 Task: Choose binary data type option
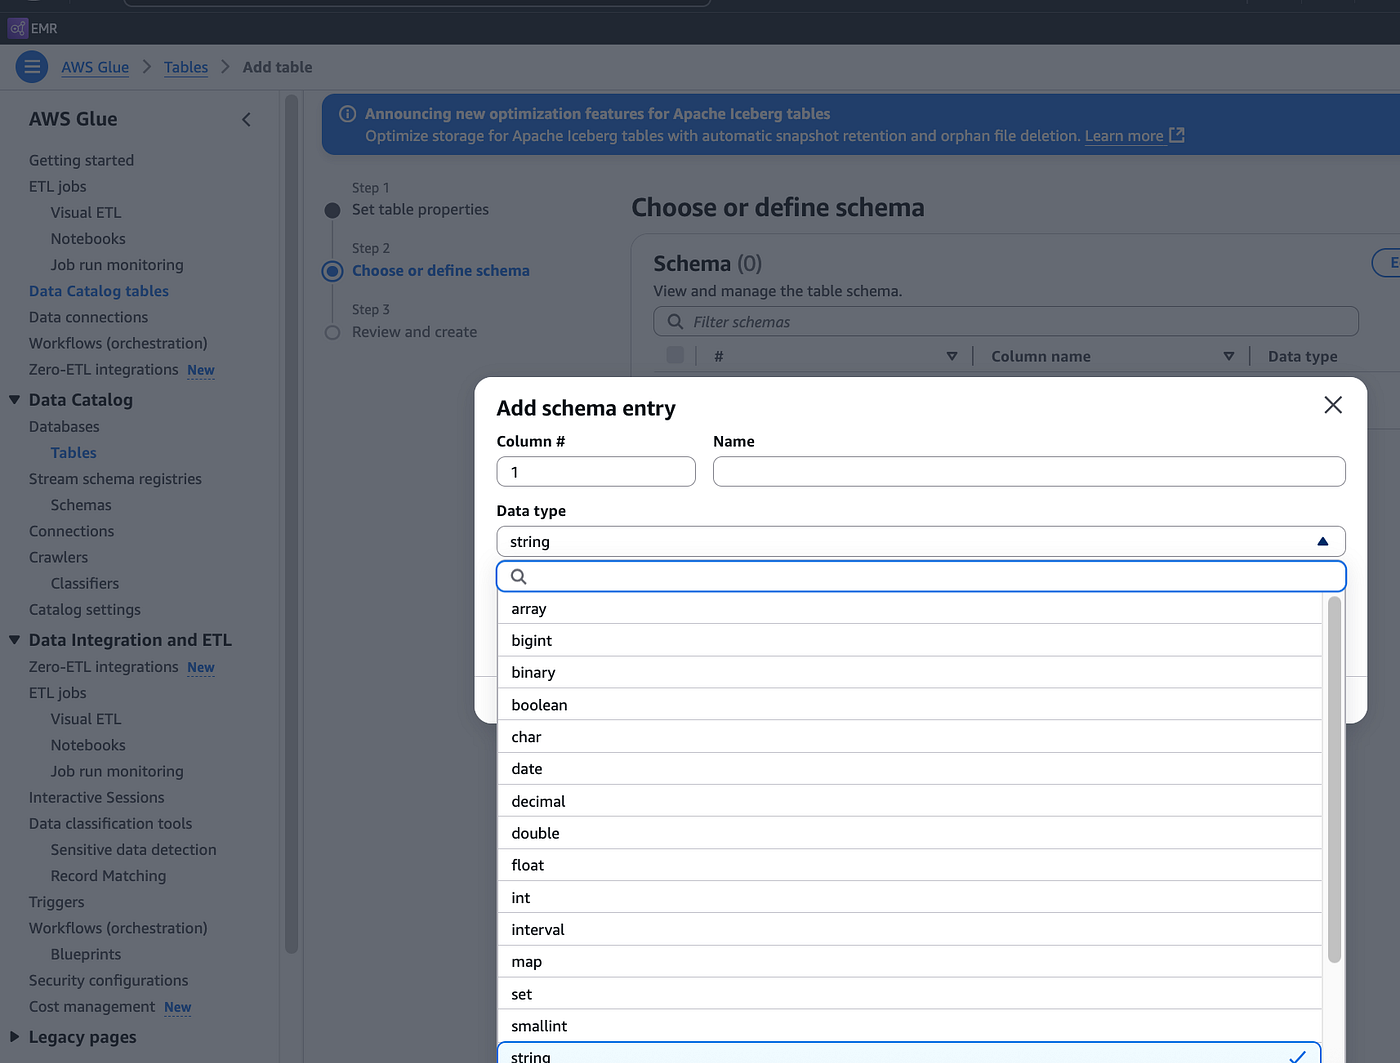[x=910, y=673]
